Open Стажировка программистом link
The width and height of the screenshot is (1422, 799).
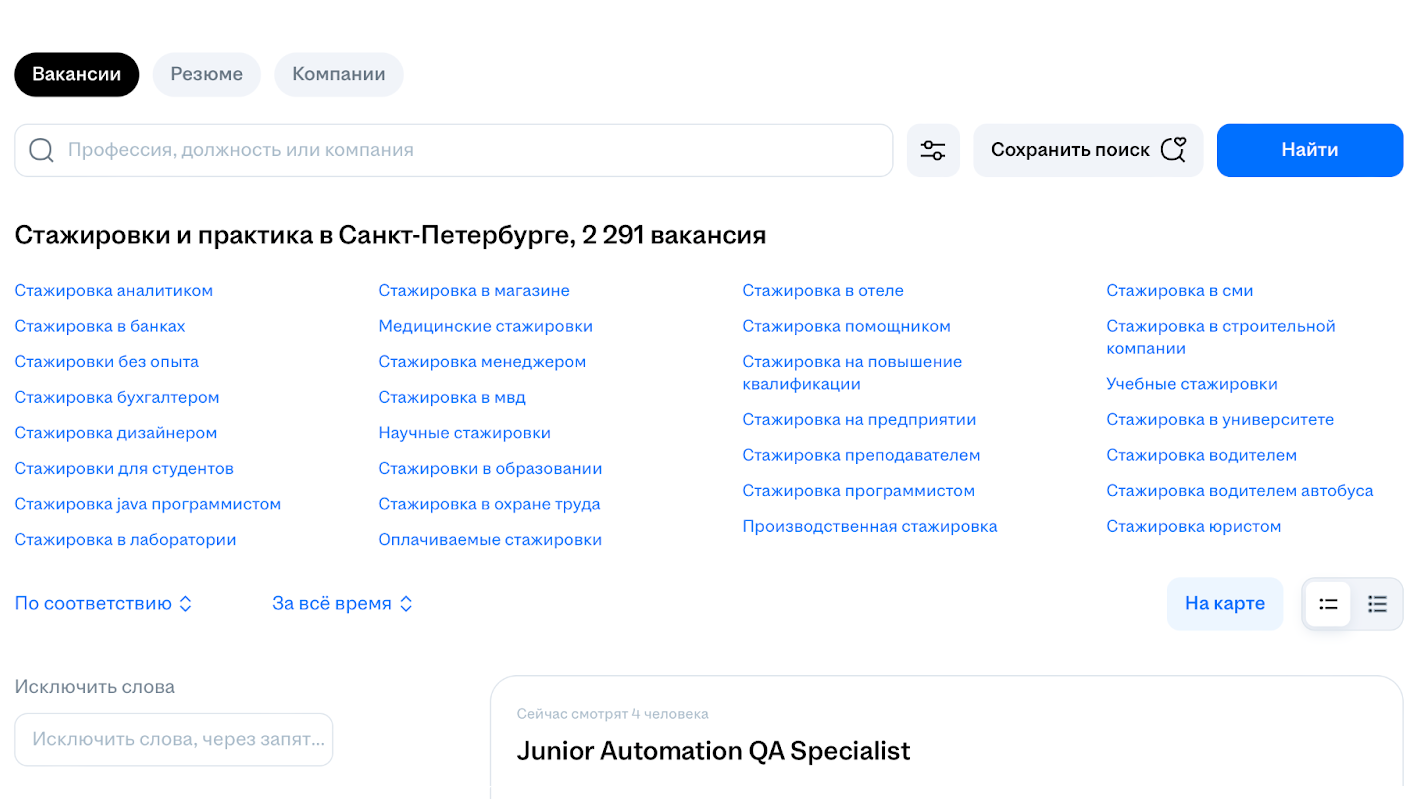tap(858, 491)
